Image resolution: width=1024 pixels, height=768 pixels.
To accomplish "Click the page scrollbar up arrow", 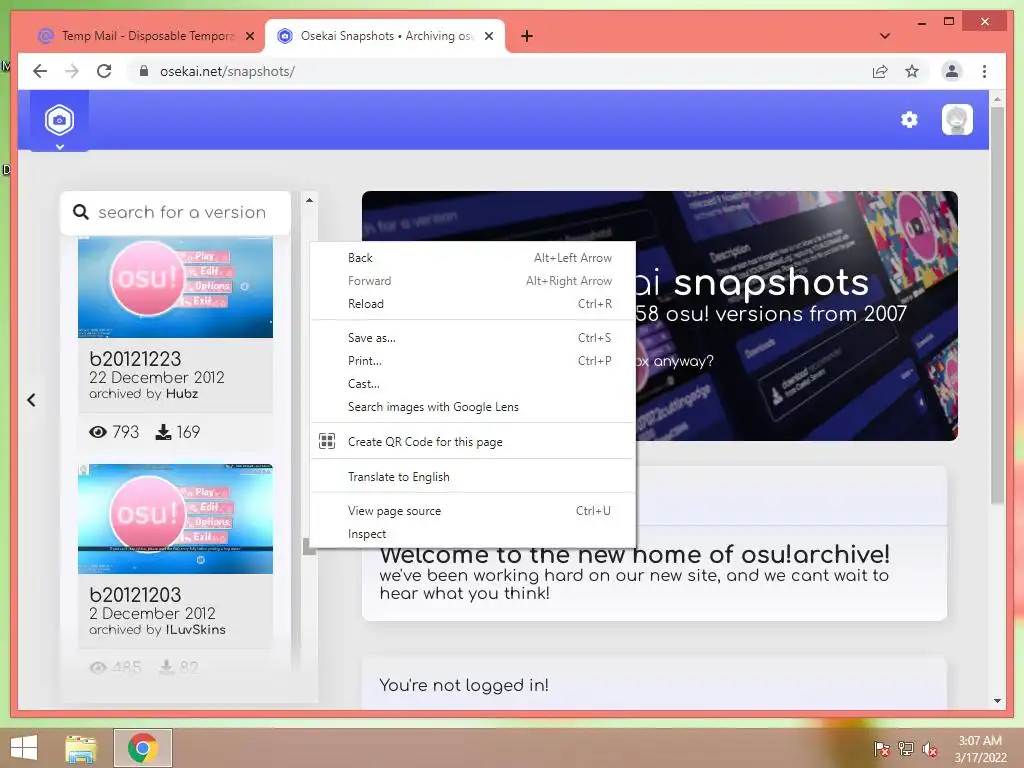I will [x=997, y=99].
